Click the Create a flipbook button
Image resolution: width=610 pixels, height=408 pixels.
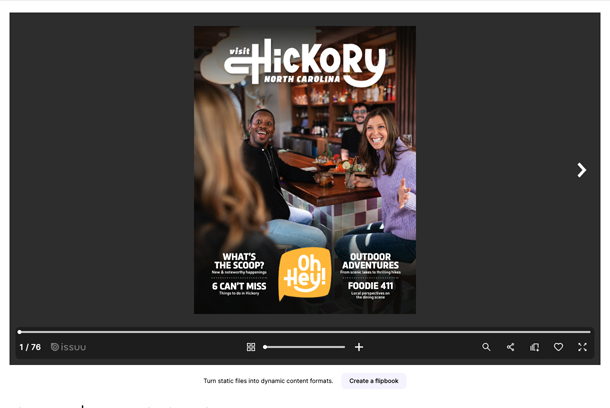(374, 381)
